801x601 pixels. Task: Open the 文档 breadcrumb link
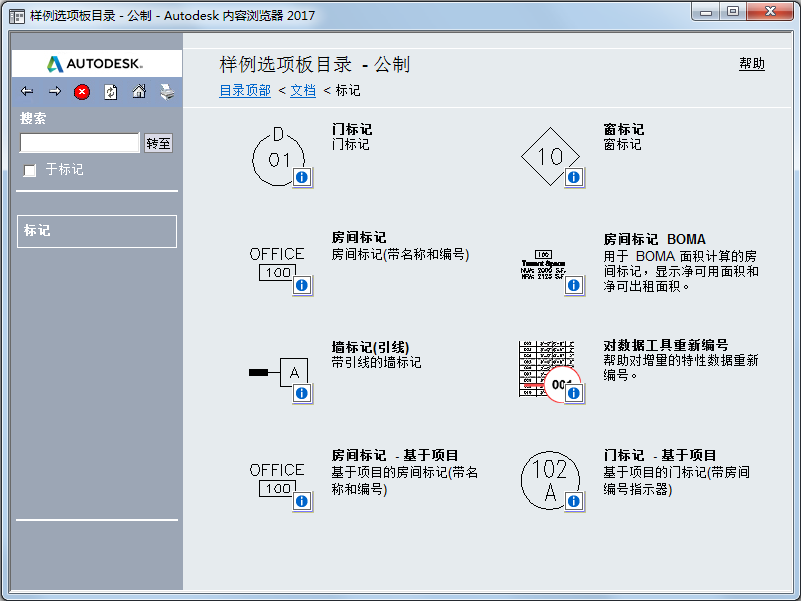[303, 90]
